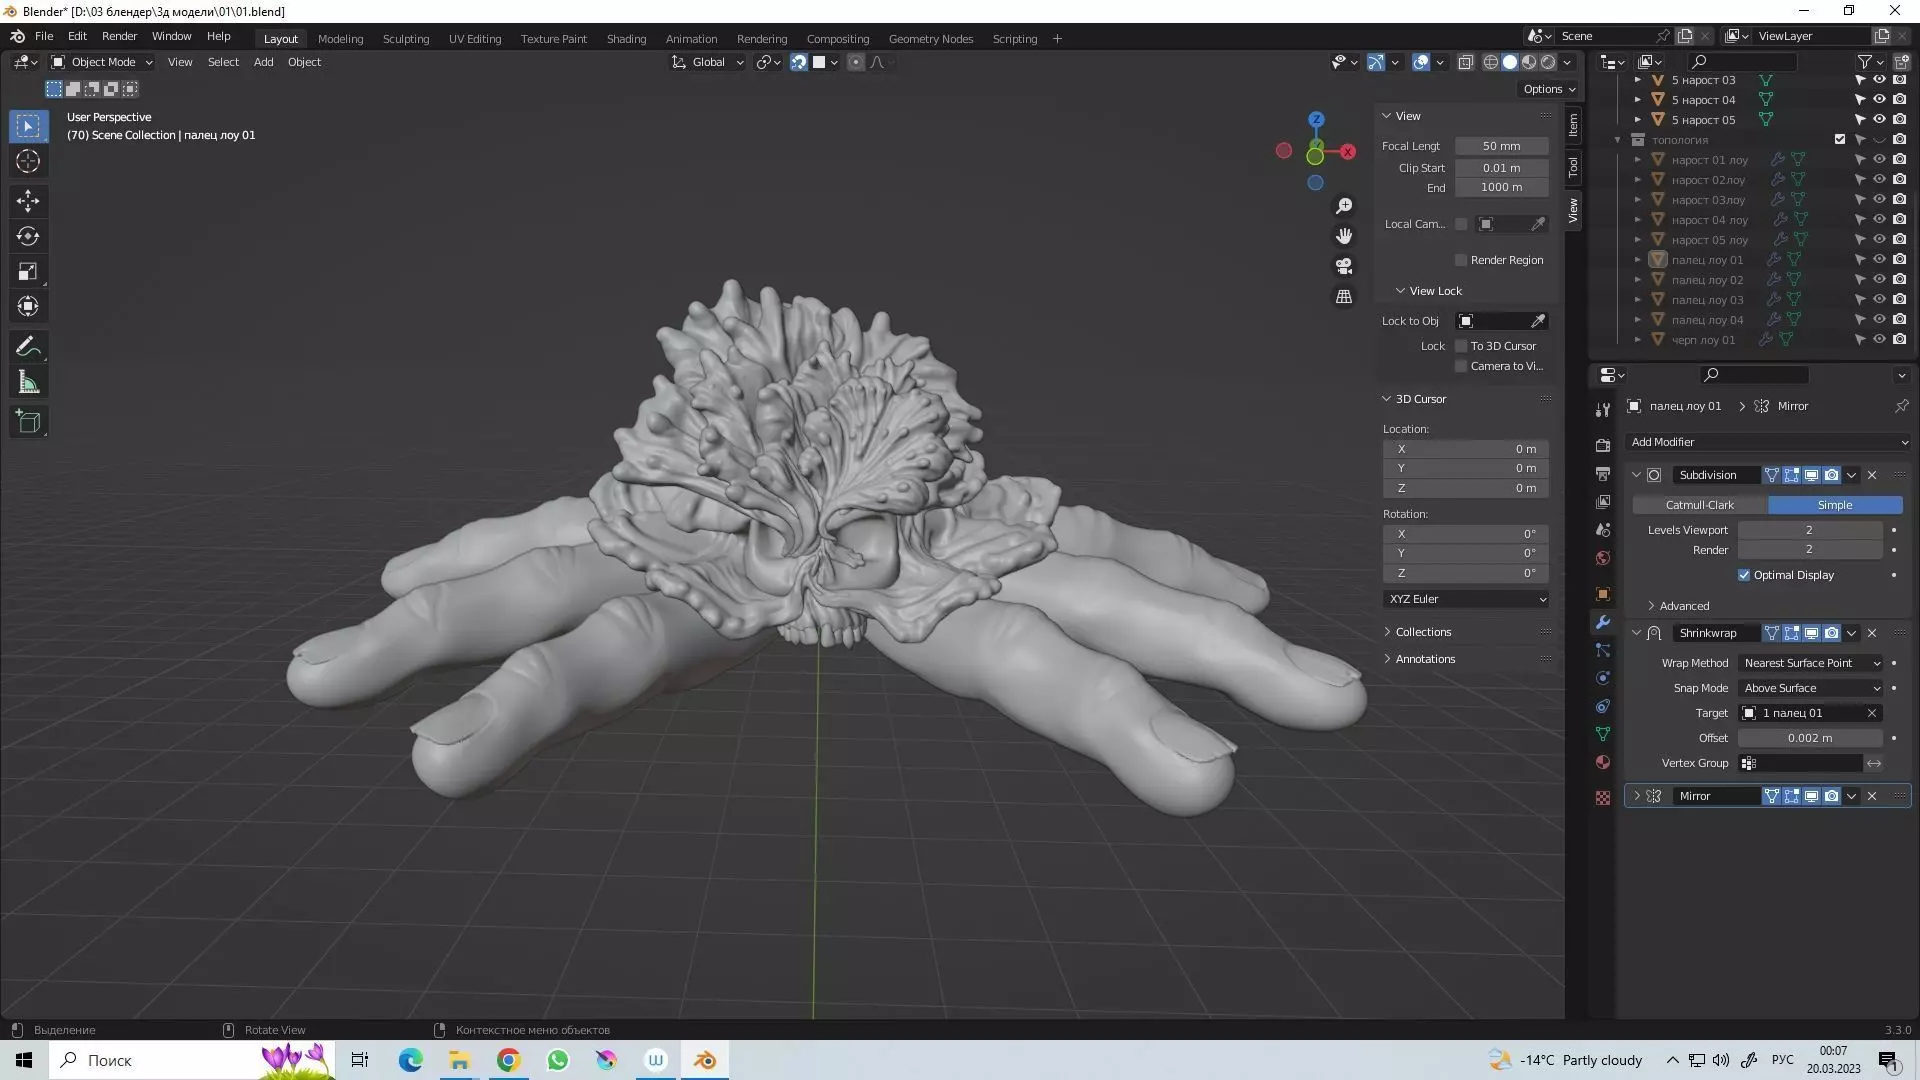Viewport: 1920px width, 1080px height.
Task: Open the Output properties tab icon
Action: (1603, 473)
